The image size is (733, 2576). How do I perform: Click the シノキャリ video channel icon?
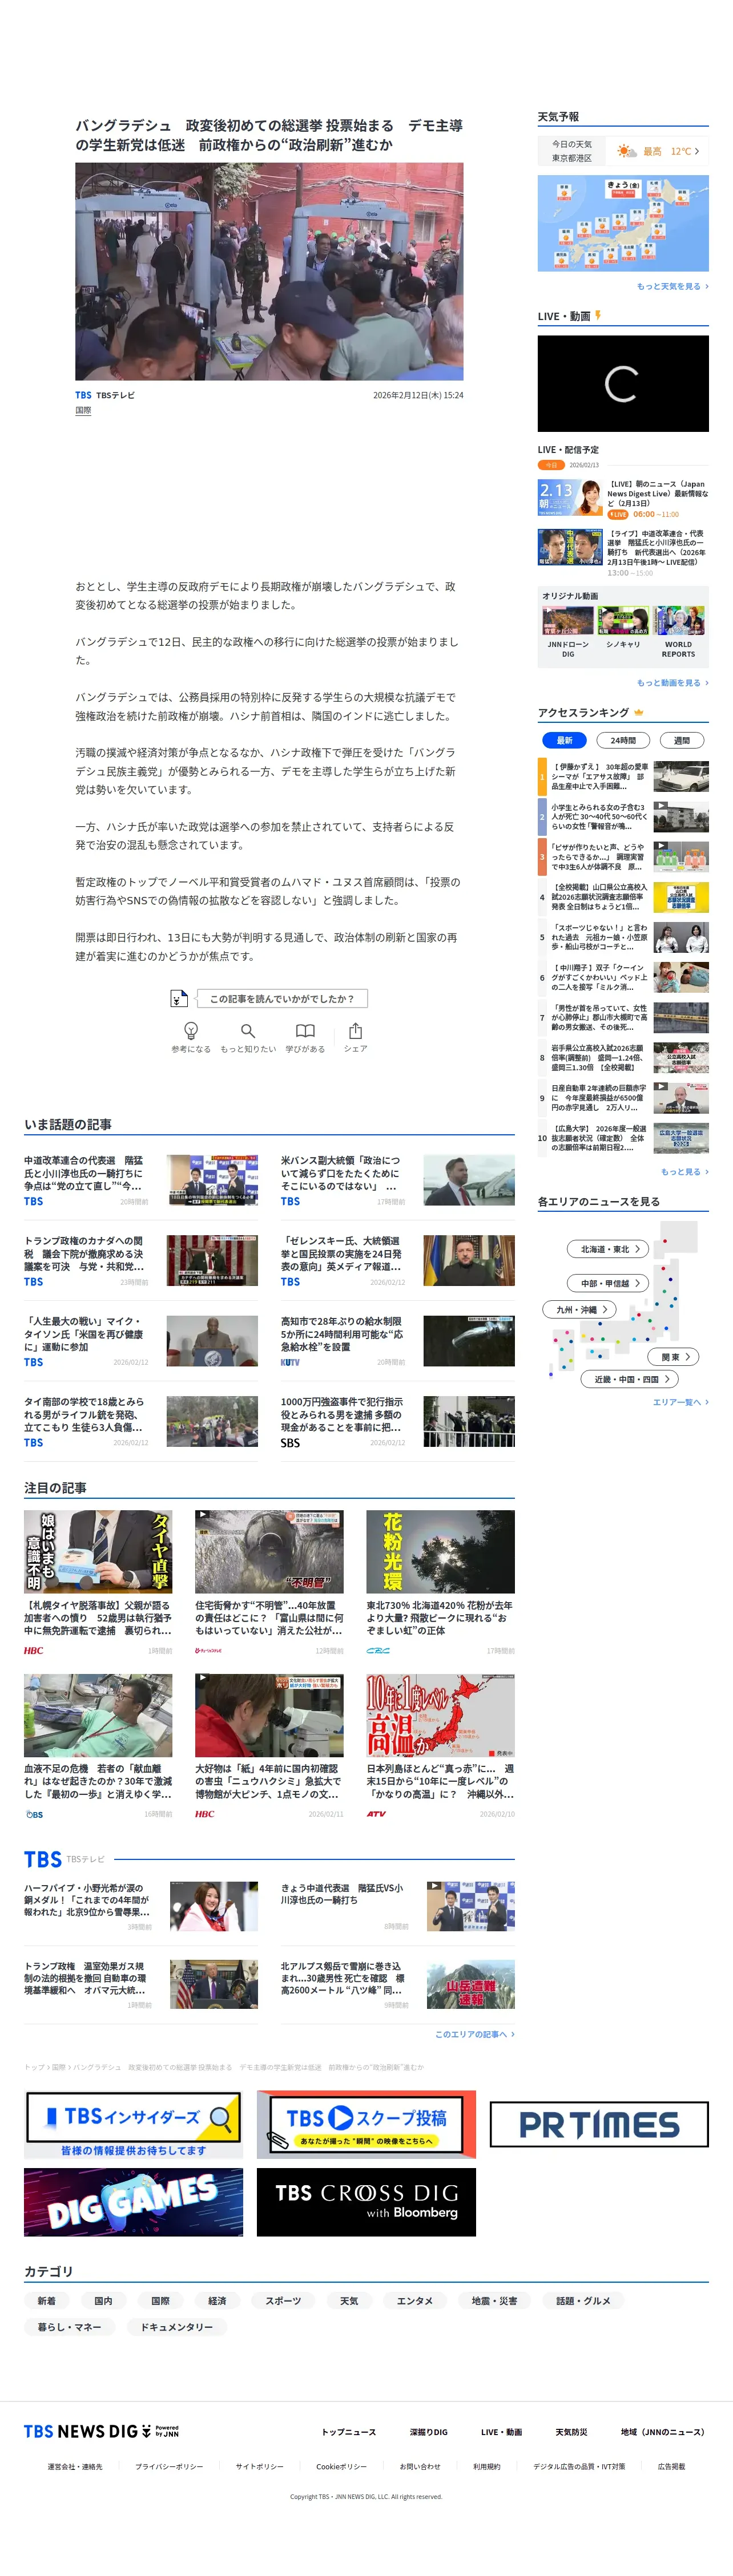coord(623,620)
